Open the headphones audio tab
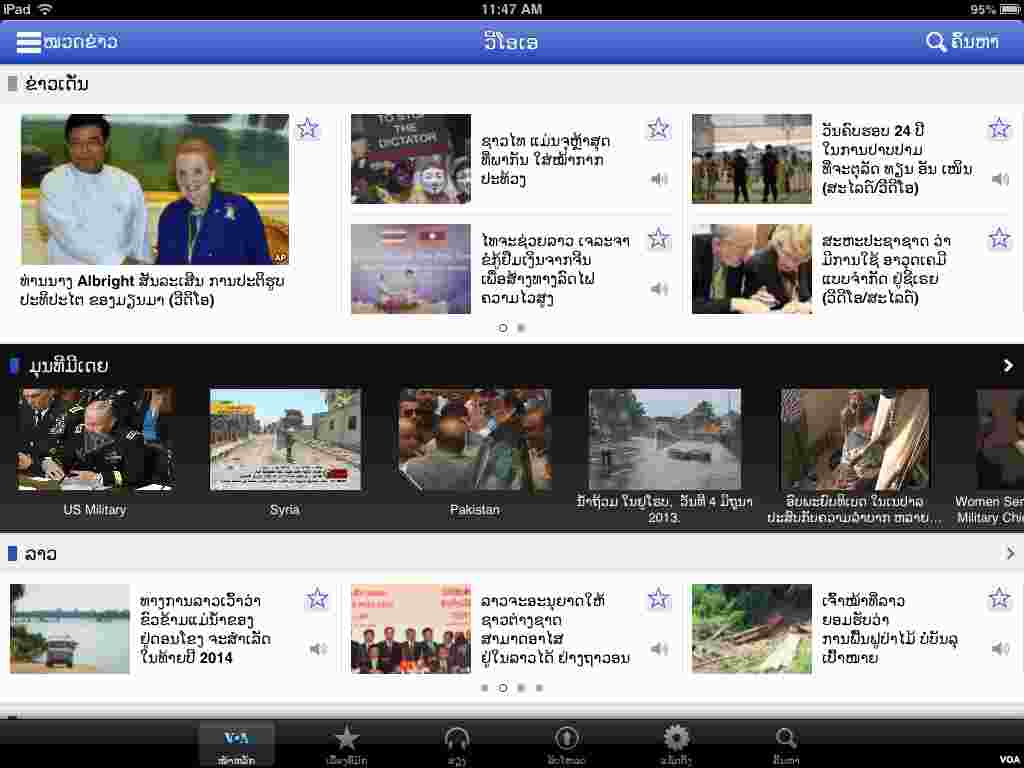This screenshot has width=1024, height=768. (x=456, y=745)
